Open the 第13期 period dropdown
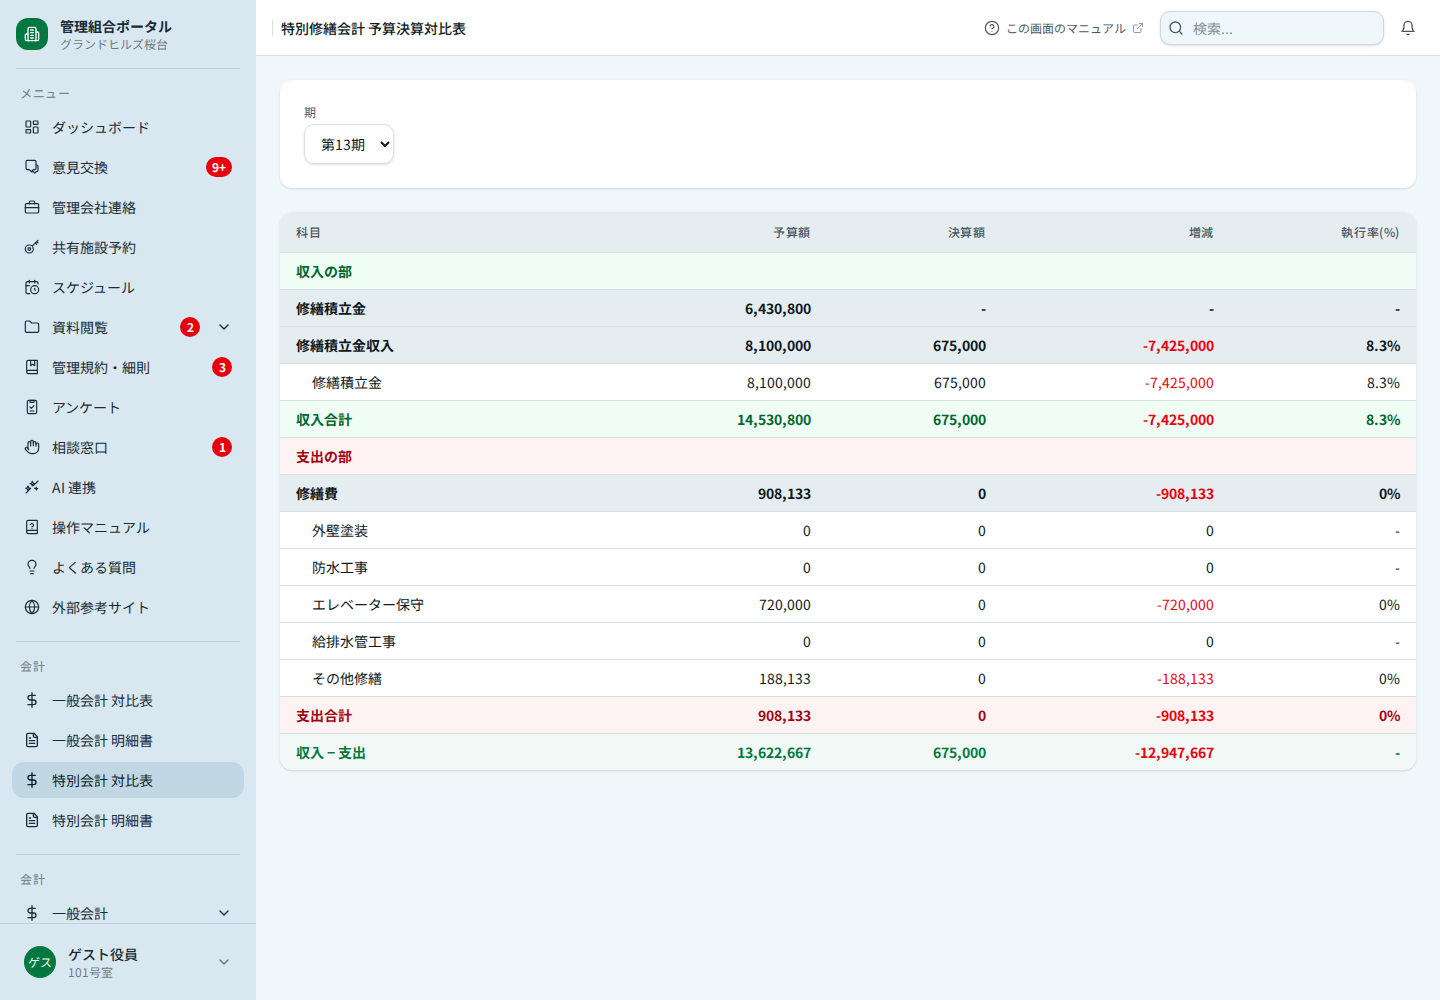1440x1000 pixels. pyautogui.click(x=349, y=144)
